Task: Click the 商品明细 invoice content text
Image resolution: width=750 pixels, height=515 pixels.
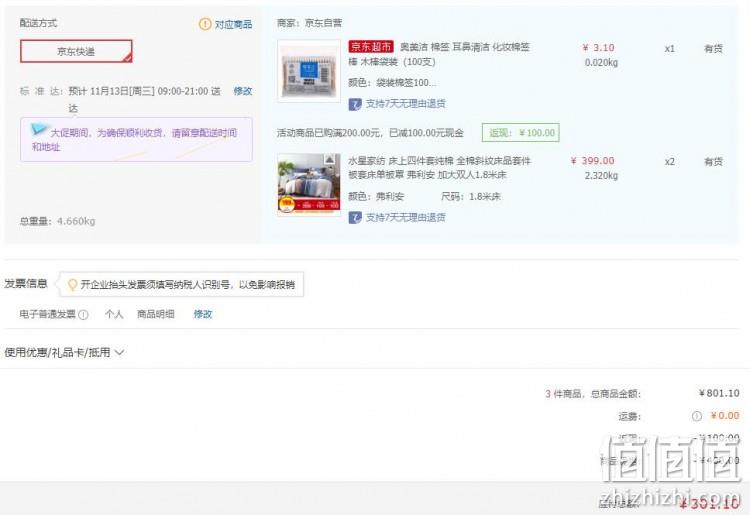Action: point(156,314)
